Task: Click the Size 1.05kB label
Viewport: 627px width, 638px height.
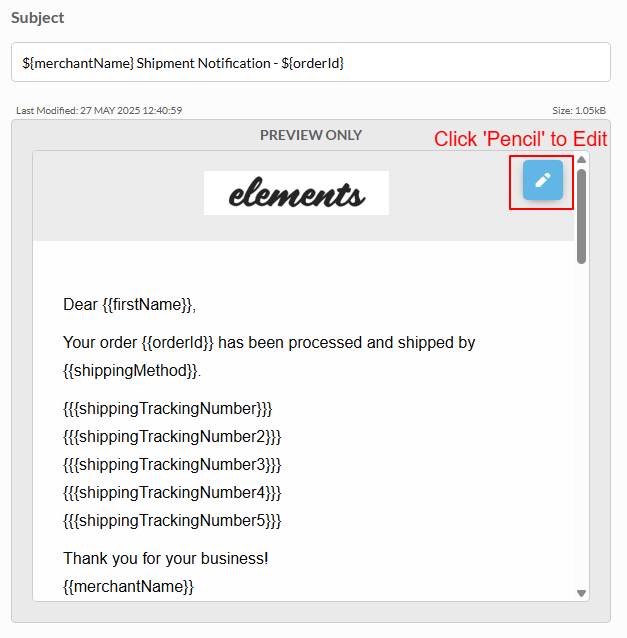Action: (579, 110)
